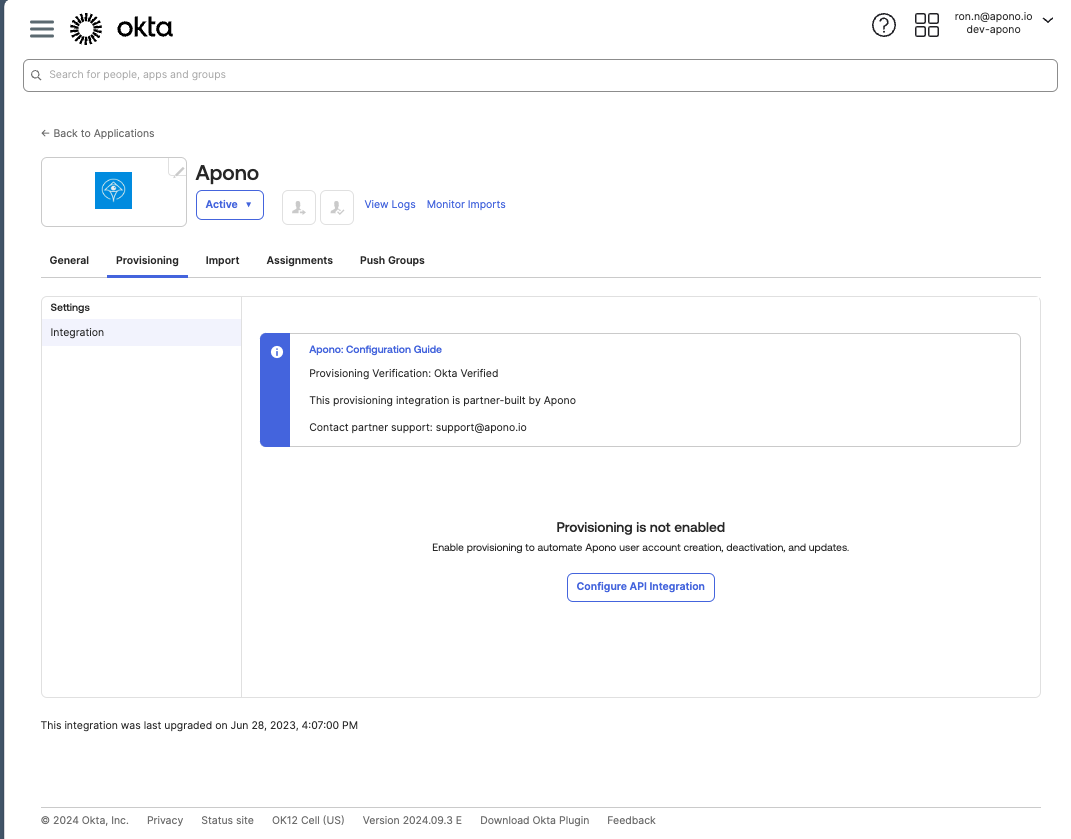This screenshot has height=839, width=1071.
Task: Click the user with checkmark icon button
Action: (x=337, y=207)
